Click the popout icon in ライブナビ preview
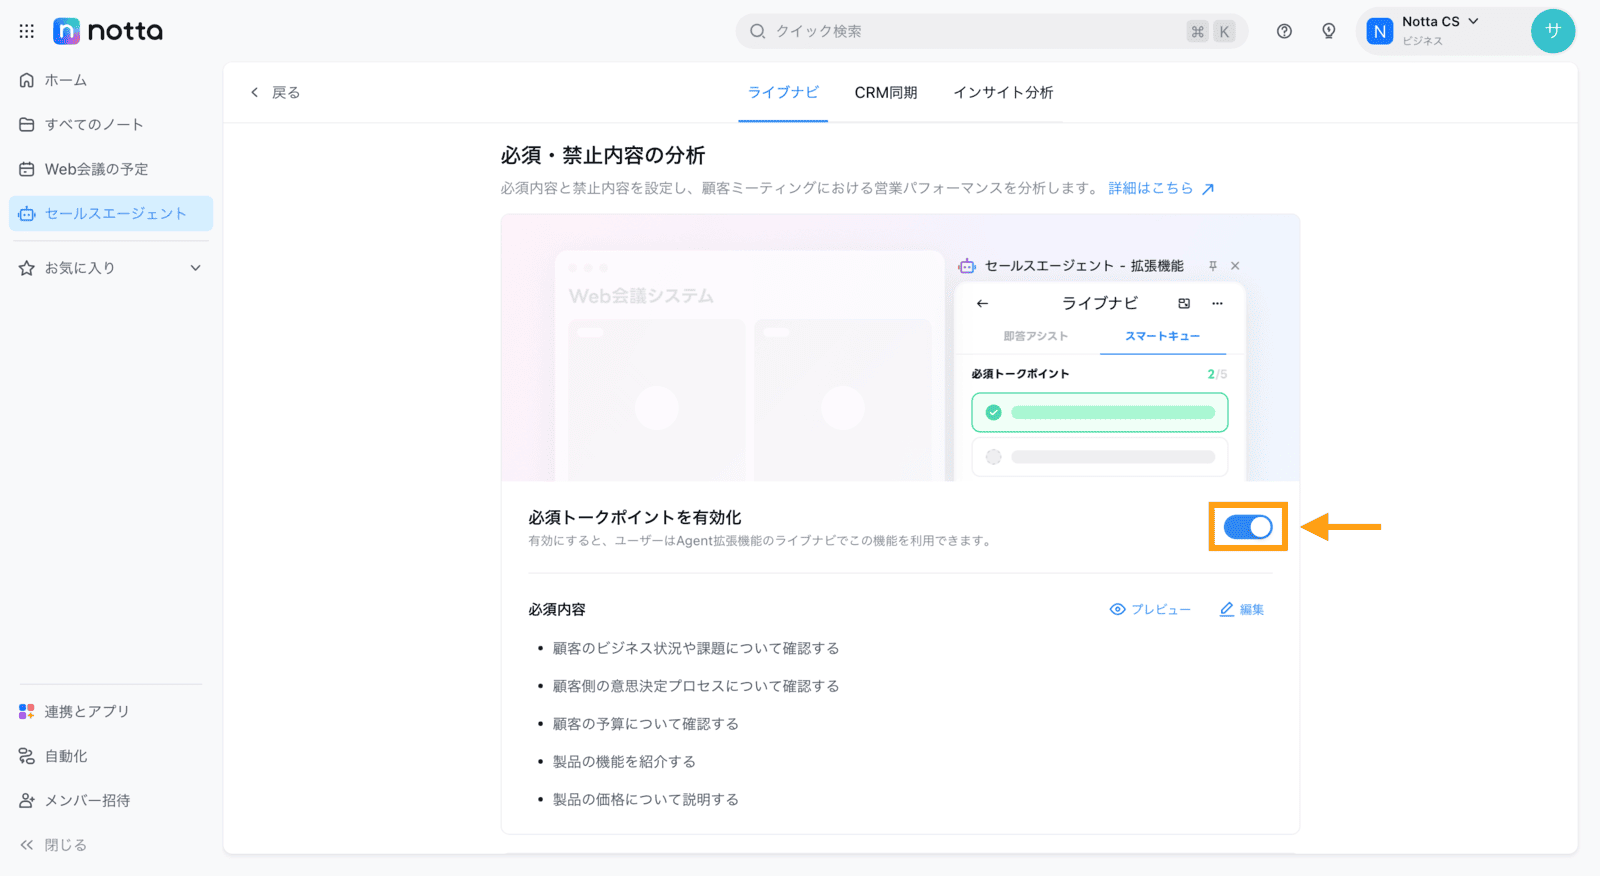1600x876 pixels. (x=1184, y=303)
